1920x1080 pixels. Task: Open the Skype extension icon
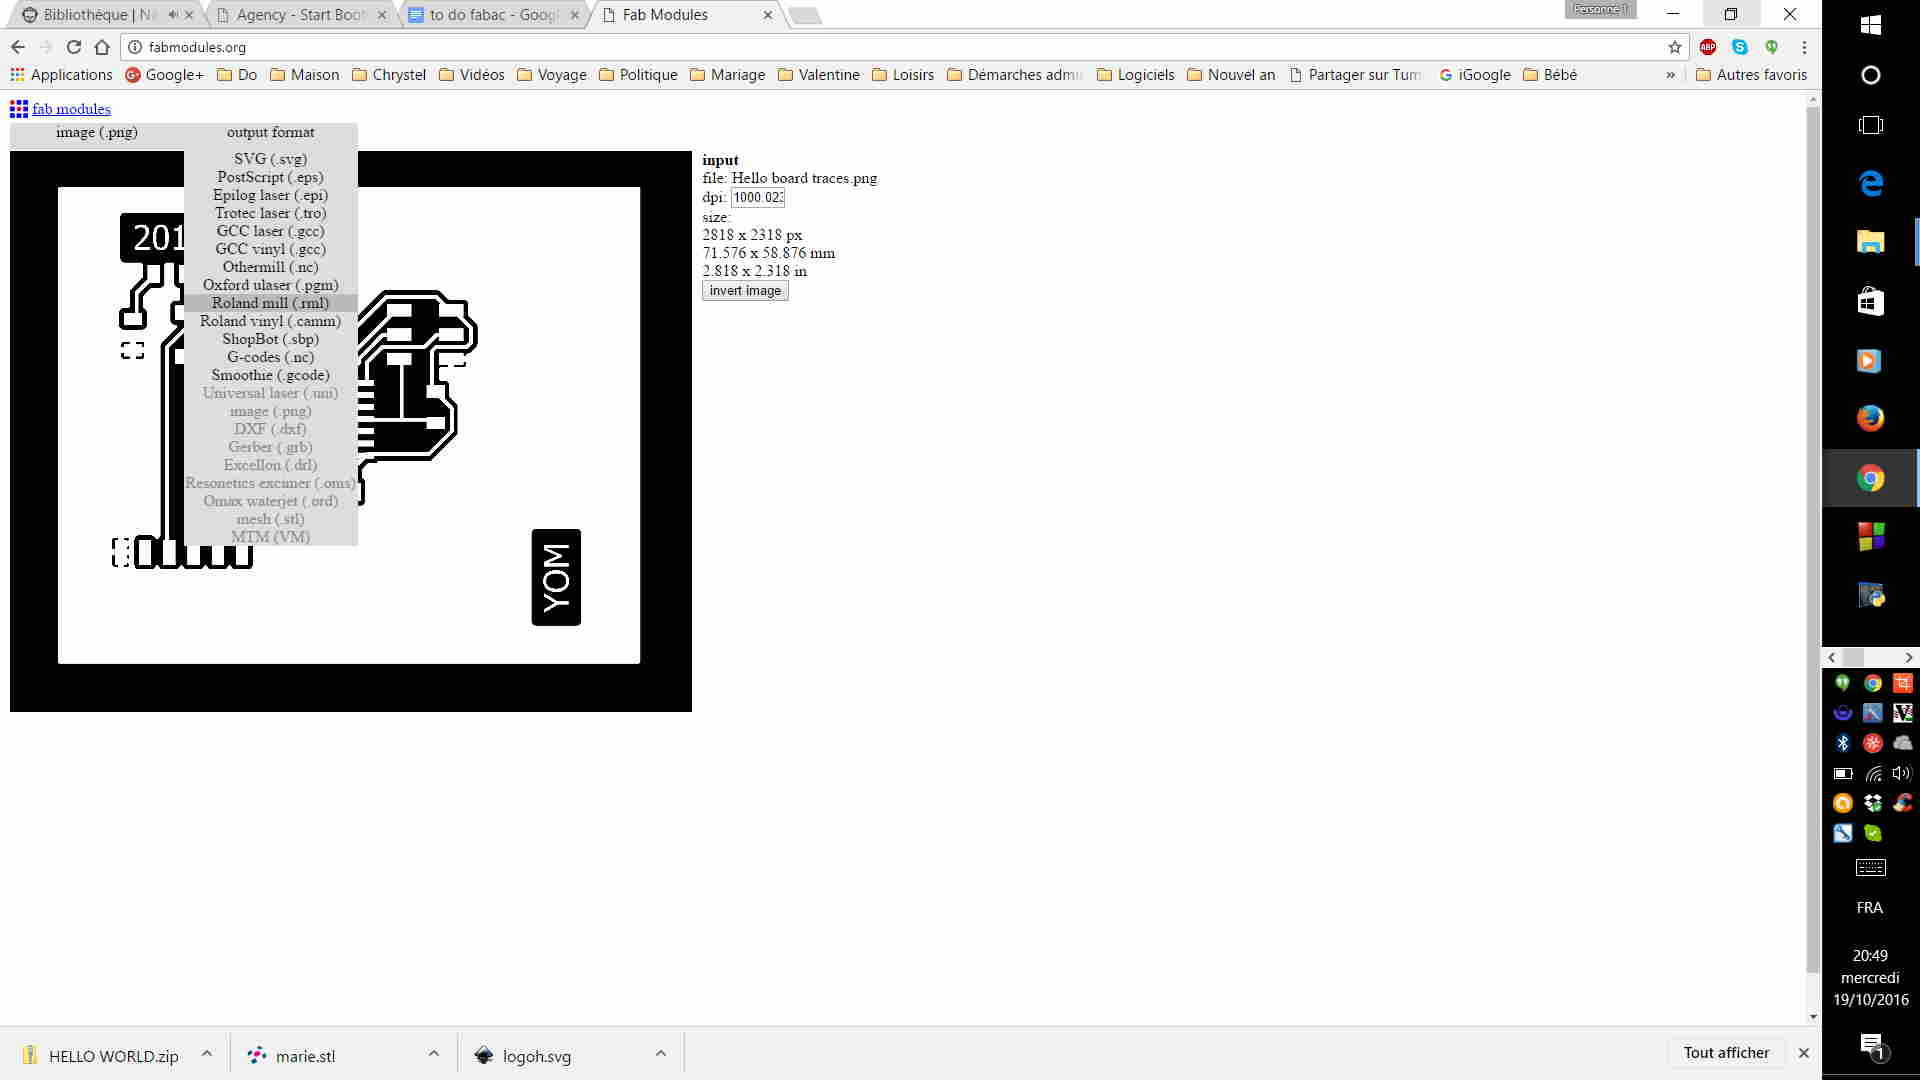tap(1740, 47)
